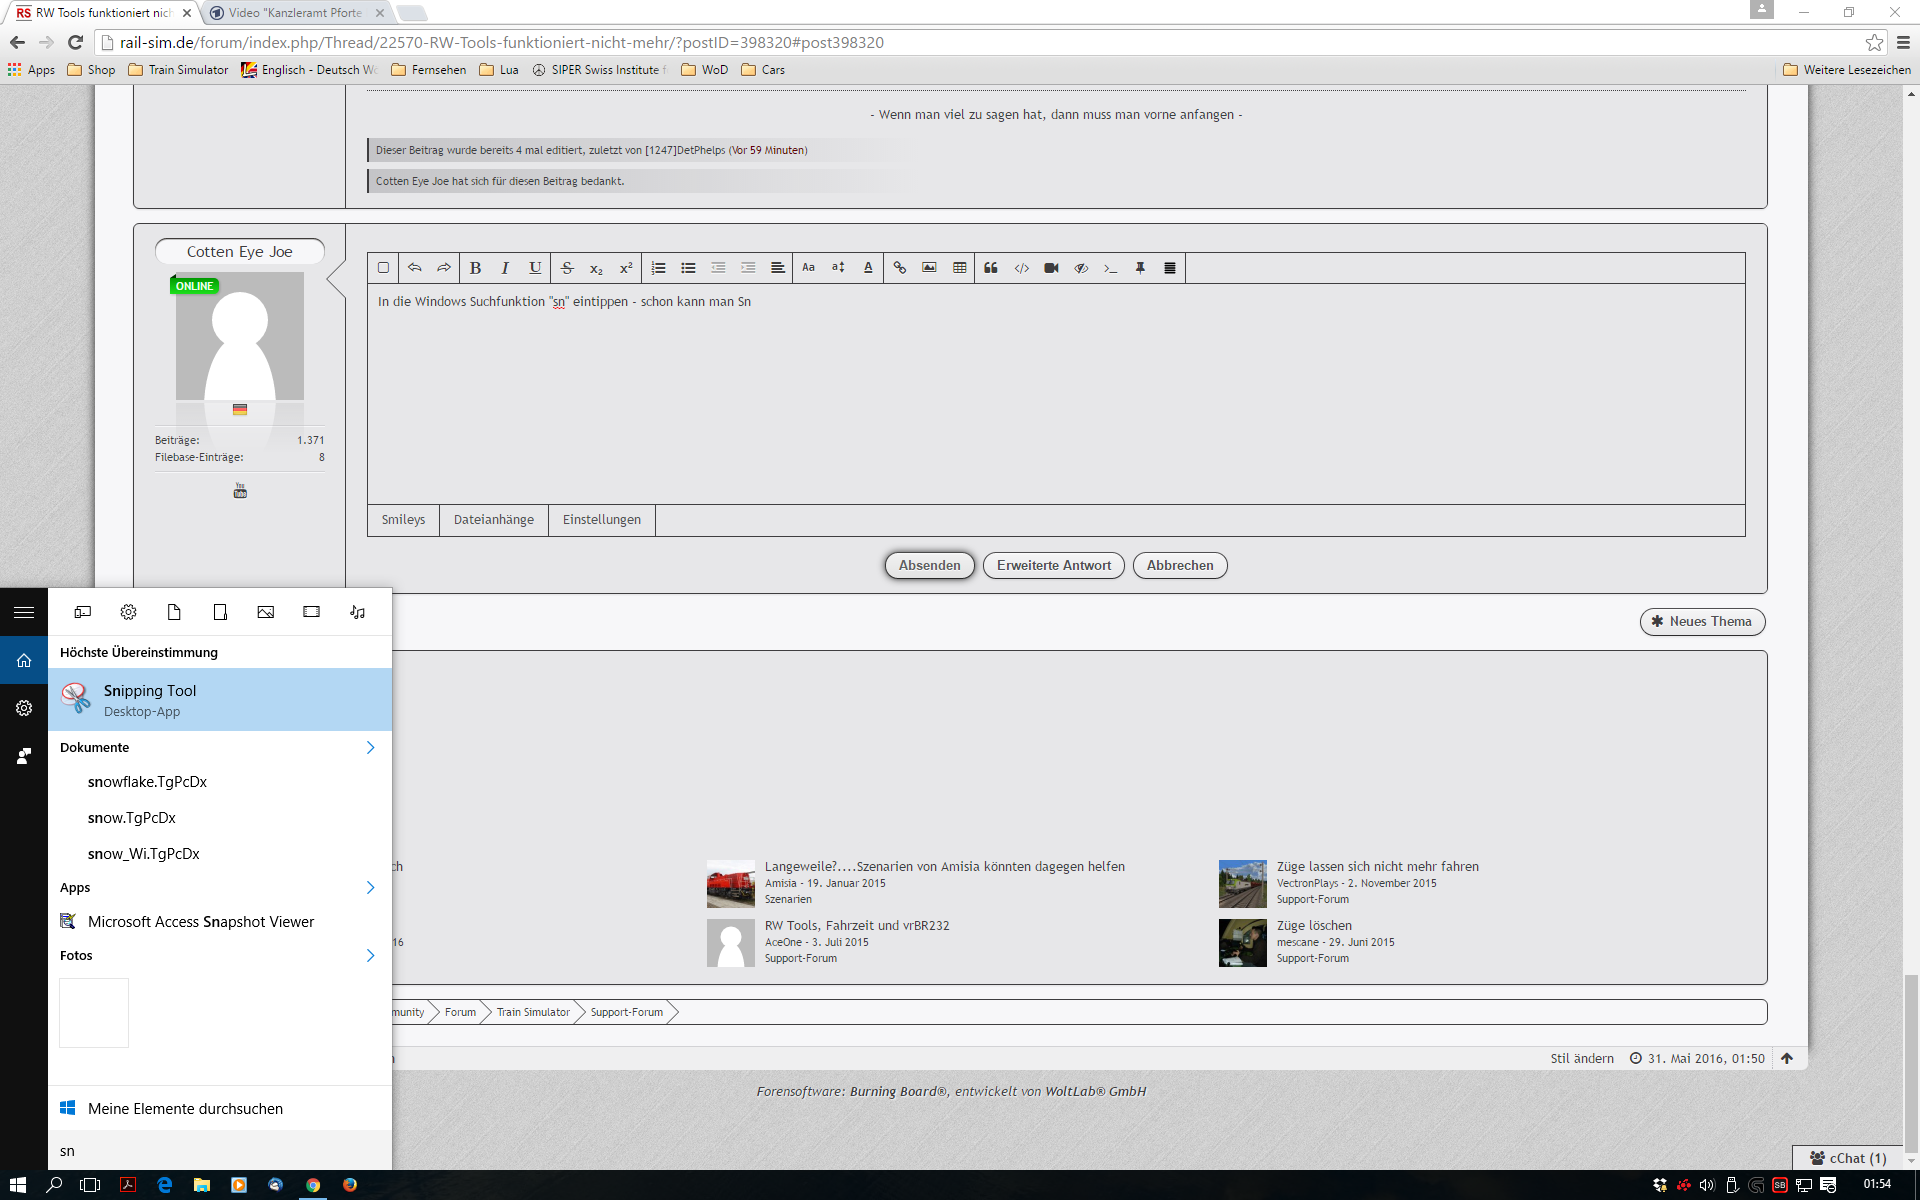Apply strikethrough formatting in editor

click(x=567, y=268)
